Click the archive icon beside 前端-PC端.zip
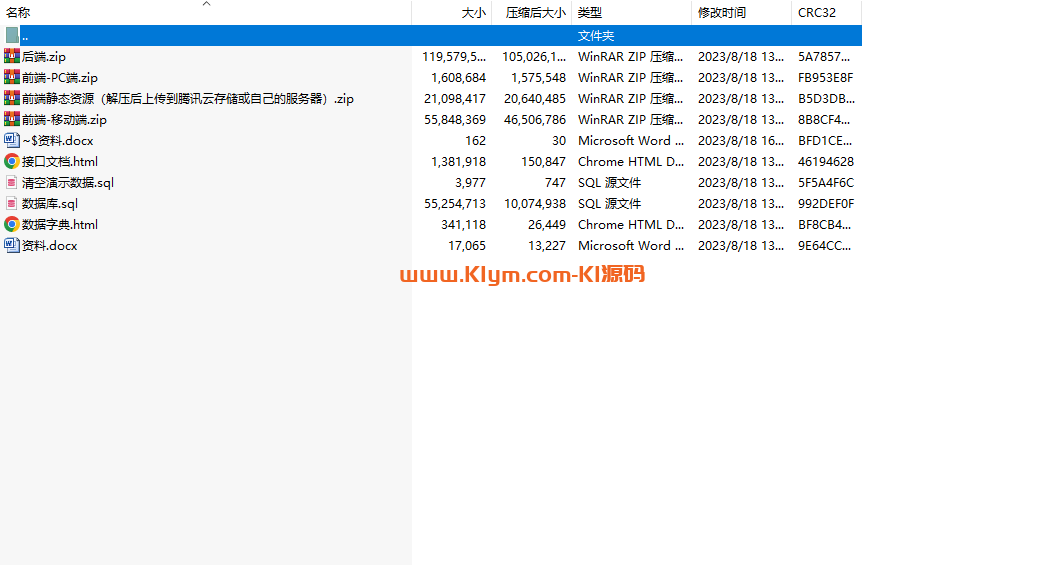 (11, 78)
